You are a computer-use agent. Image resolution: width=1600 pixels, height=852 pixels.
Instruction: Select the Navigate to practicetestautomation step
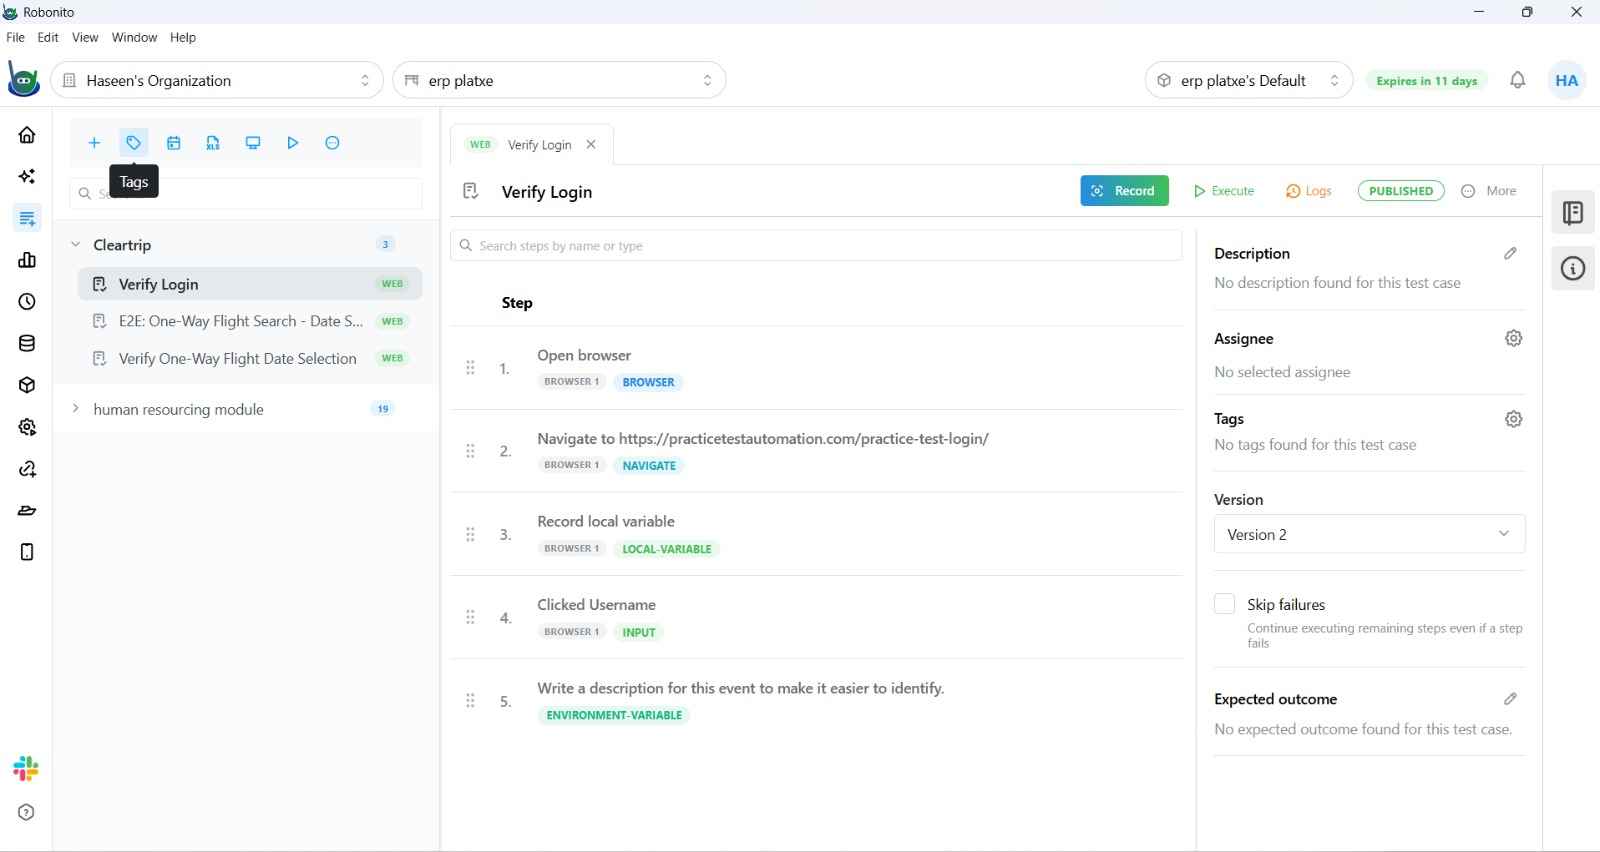[x=816, y=451]
